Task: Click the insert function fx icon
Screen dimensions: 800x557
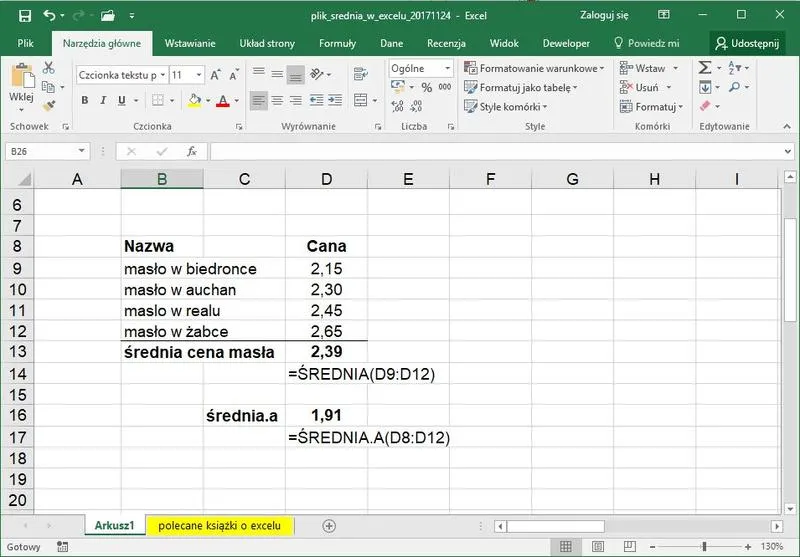Action: [x=190, y=151]
